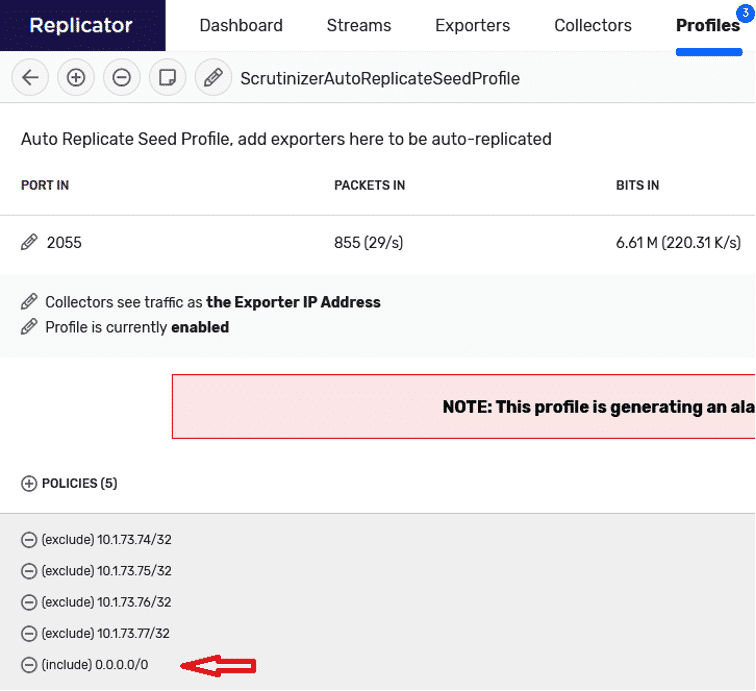Click the 855 (29/s) packets value
Image resolution: width=756 pixels, height=691 pixels.
pyautogui.click(x=368, y=242)
